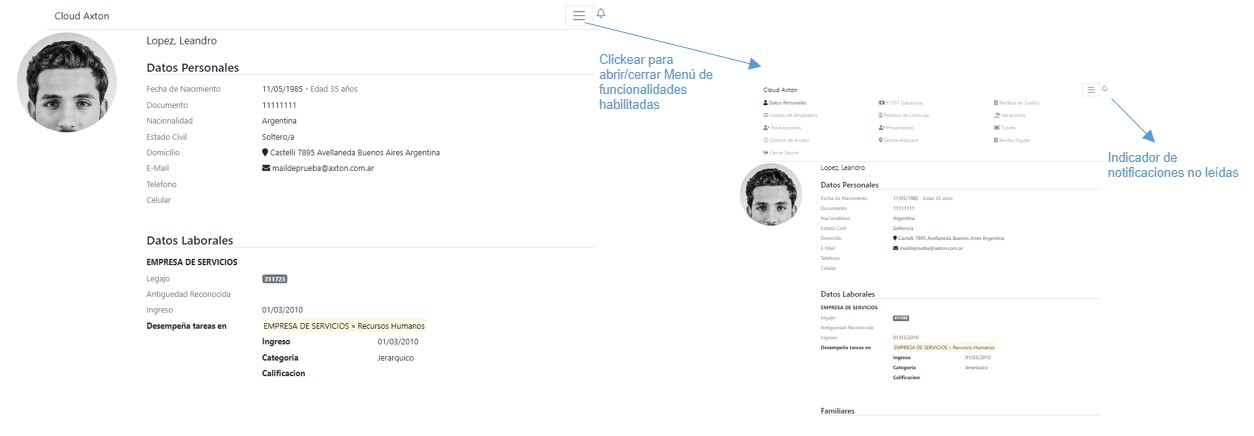
Task: Click the small bell icon above the expanded menu
Action: point(1105,89)
